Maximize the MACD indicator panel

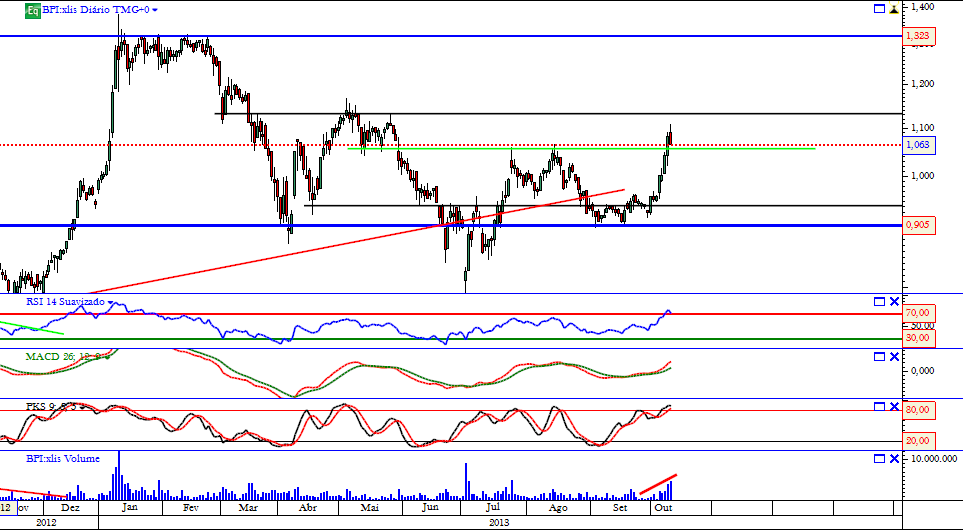click(879, 357)
